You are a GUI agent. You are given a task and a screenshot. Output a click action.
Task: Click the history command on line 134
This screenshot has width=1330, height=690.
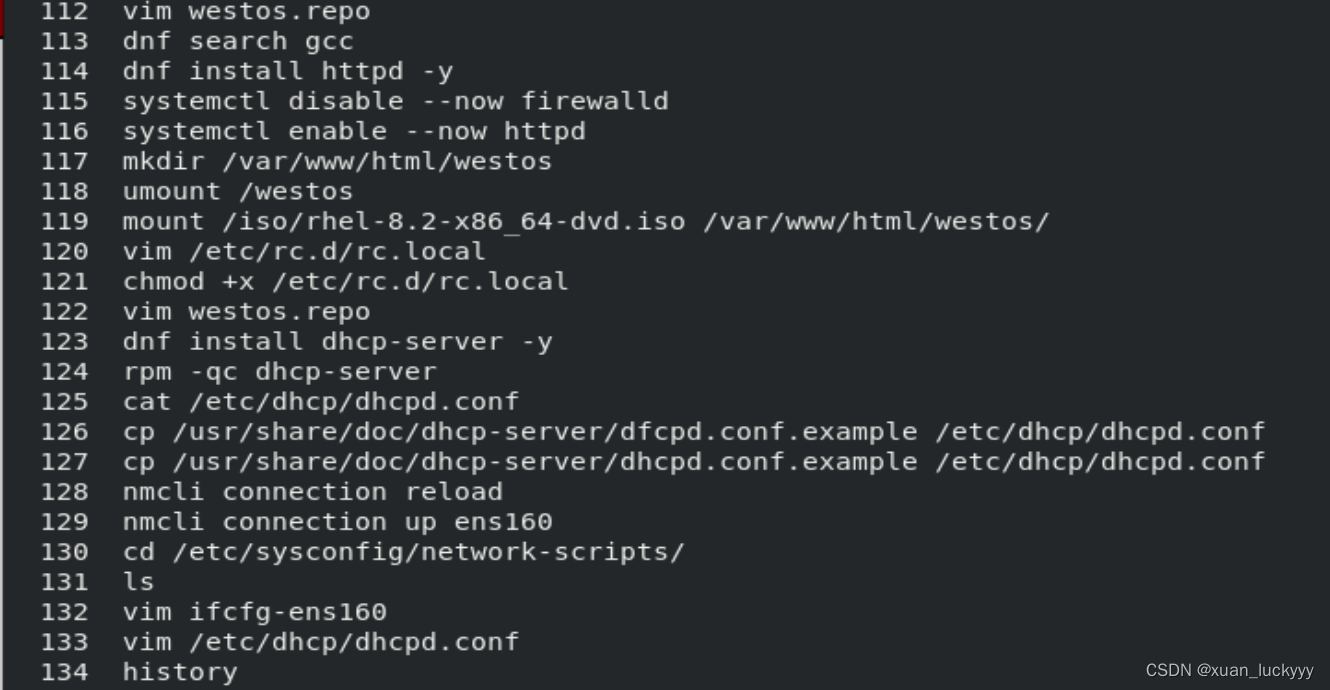(x=180, y=672)
